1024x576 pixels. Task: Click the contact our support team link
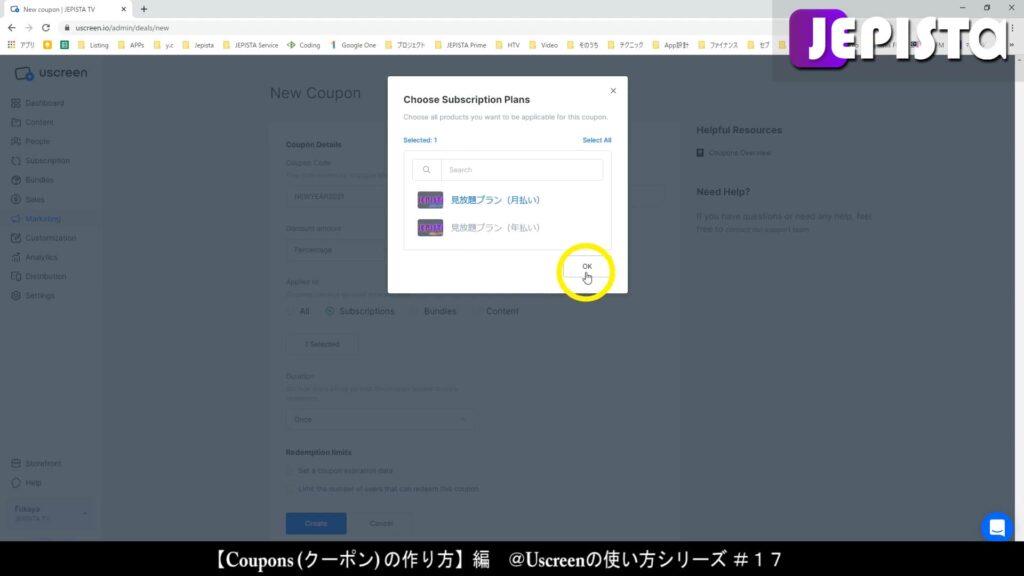click(767, 230)
